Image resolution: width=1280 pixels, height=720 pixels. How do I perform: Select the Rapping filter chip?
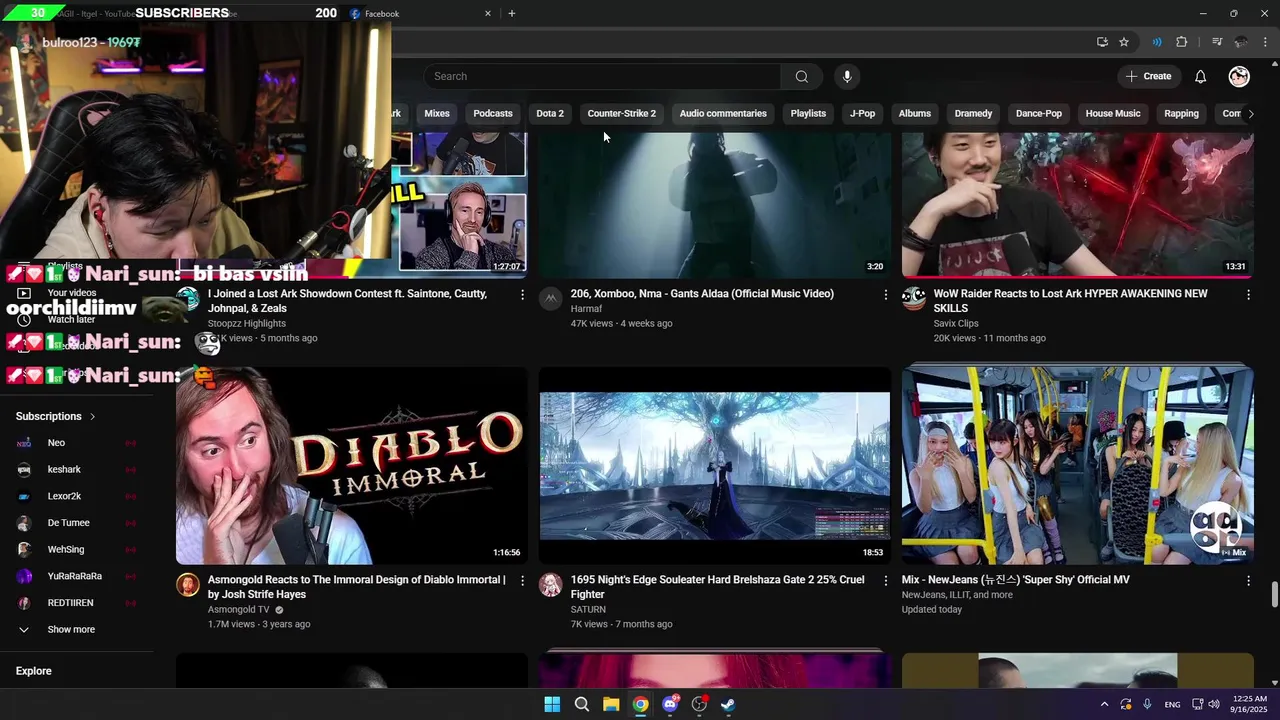pos(1181,114)
